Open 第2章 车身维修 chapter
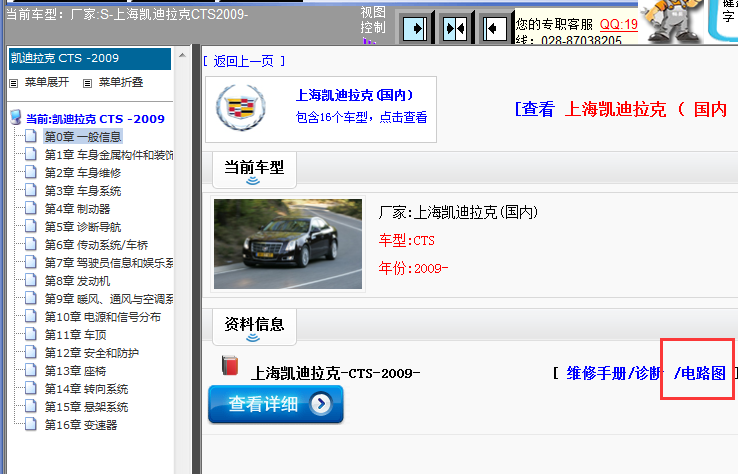Image resolution: width=738 pixels, height=474 pixels. coord(83,173)
